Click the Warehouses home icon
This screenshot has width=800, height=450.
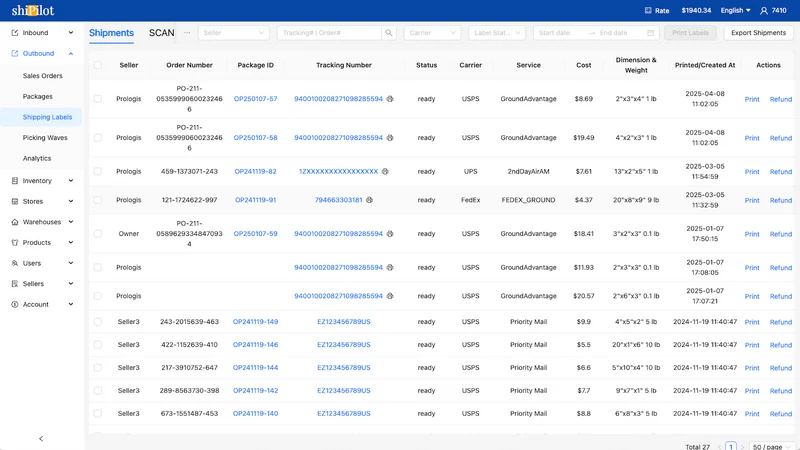pyautogui.click(x=14, y=222)
